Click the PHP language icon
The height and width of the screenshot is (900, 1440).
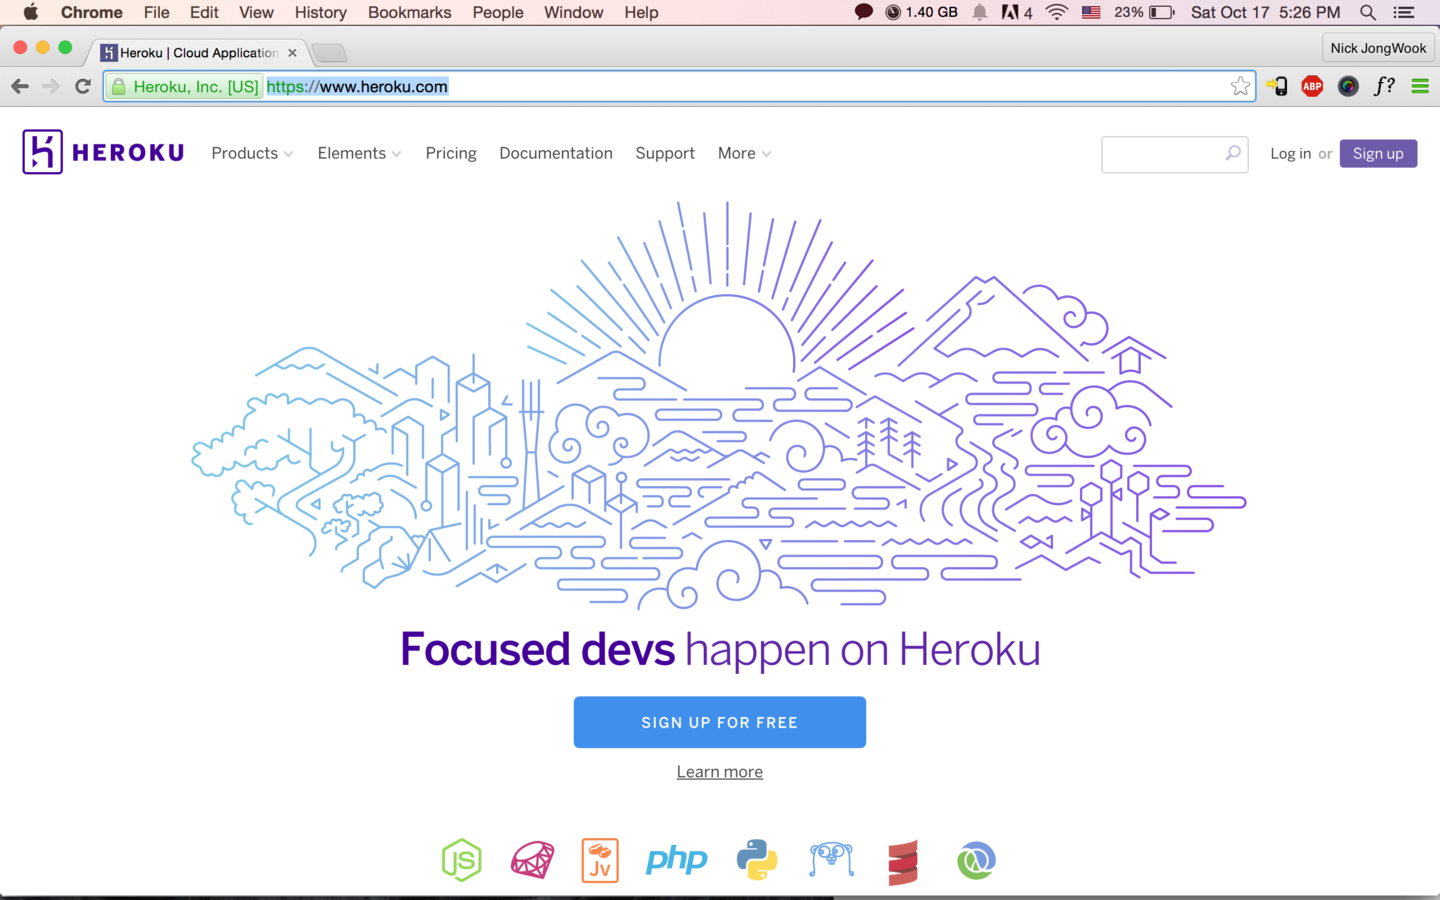pos(677,860)
